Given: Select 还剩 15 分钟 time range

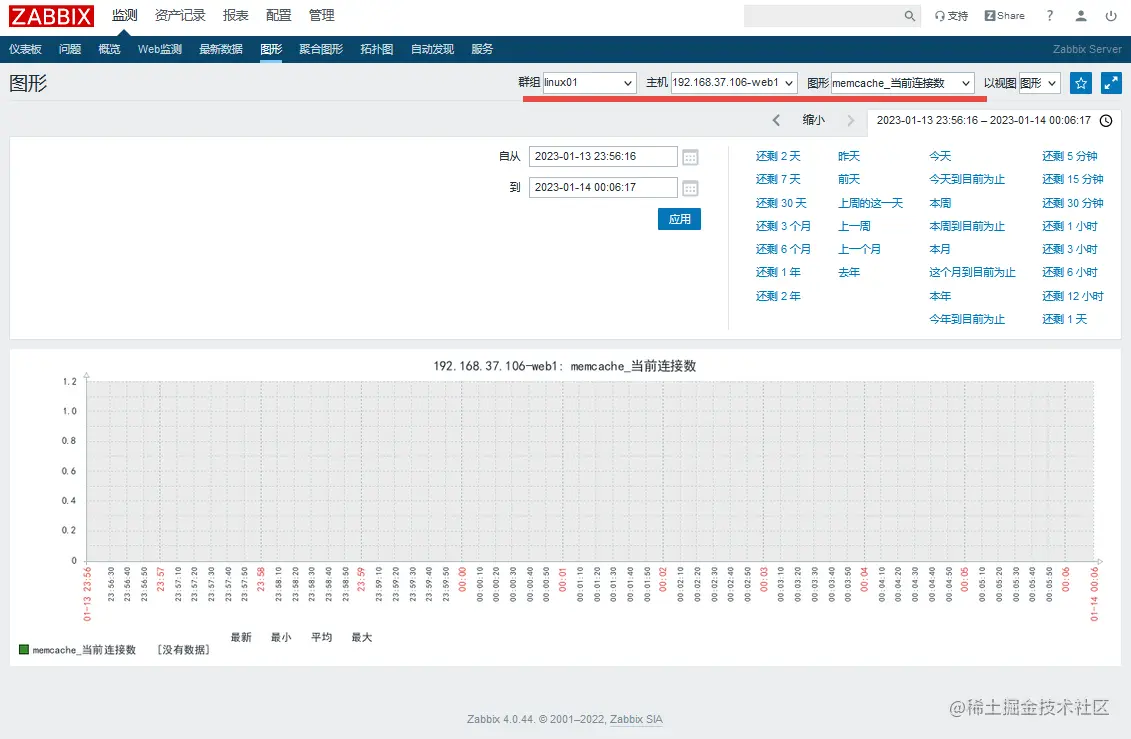Looking at the screenshot, I should 1073,179.
